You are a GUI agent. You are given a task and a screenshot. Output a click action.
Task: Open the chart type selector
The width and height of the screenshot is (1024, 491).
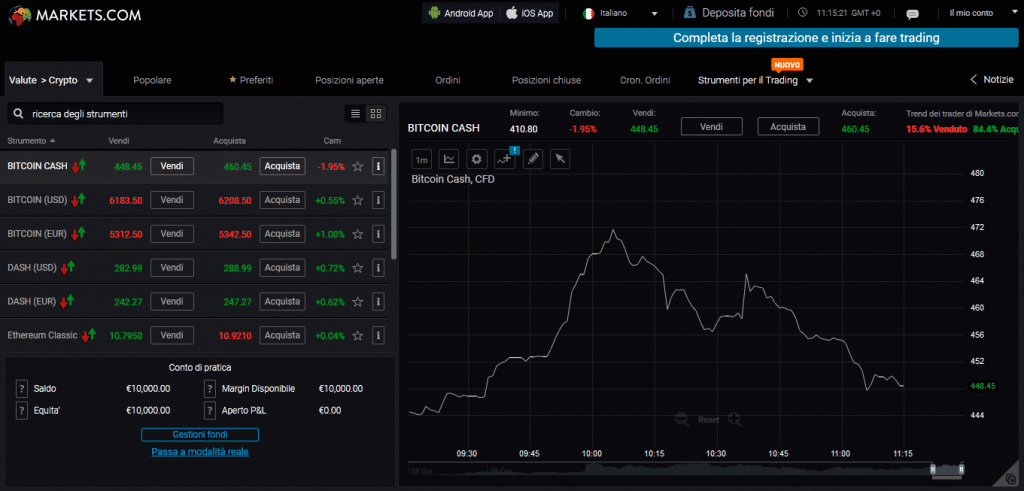pyautogui.click(x=449, y=159)
